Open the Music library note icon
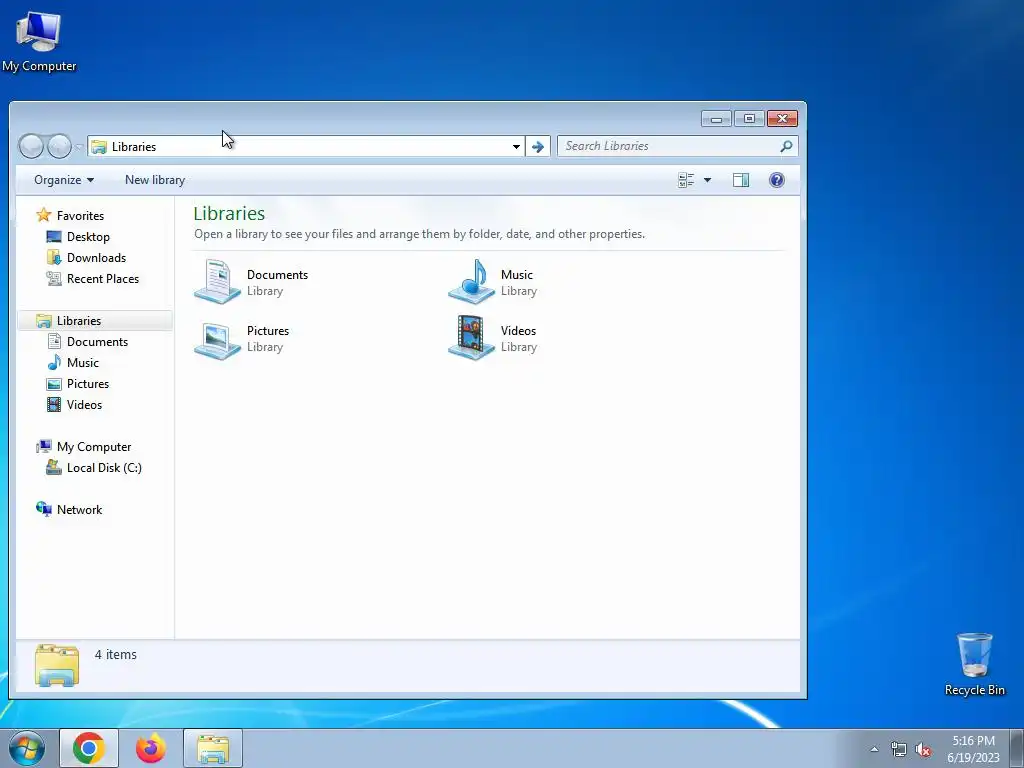1024x768 pixels. pos(472,281)
